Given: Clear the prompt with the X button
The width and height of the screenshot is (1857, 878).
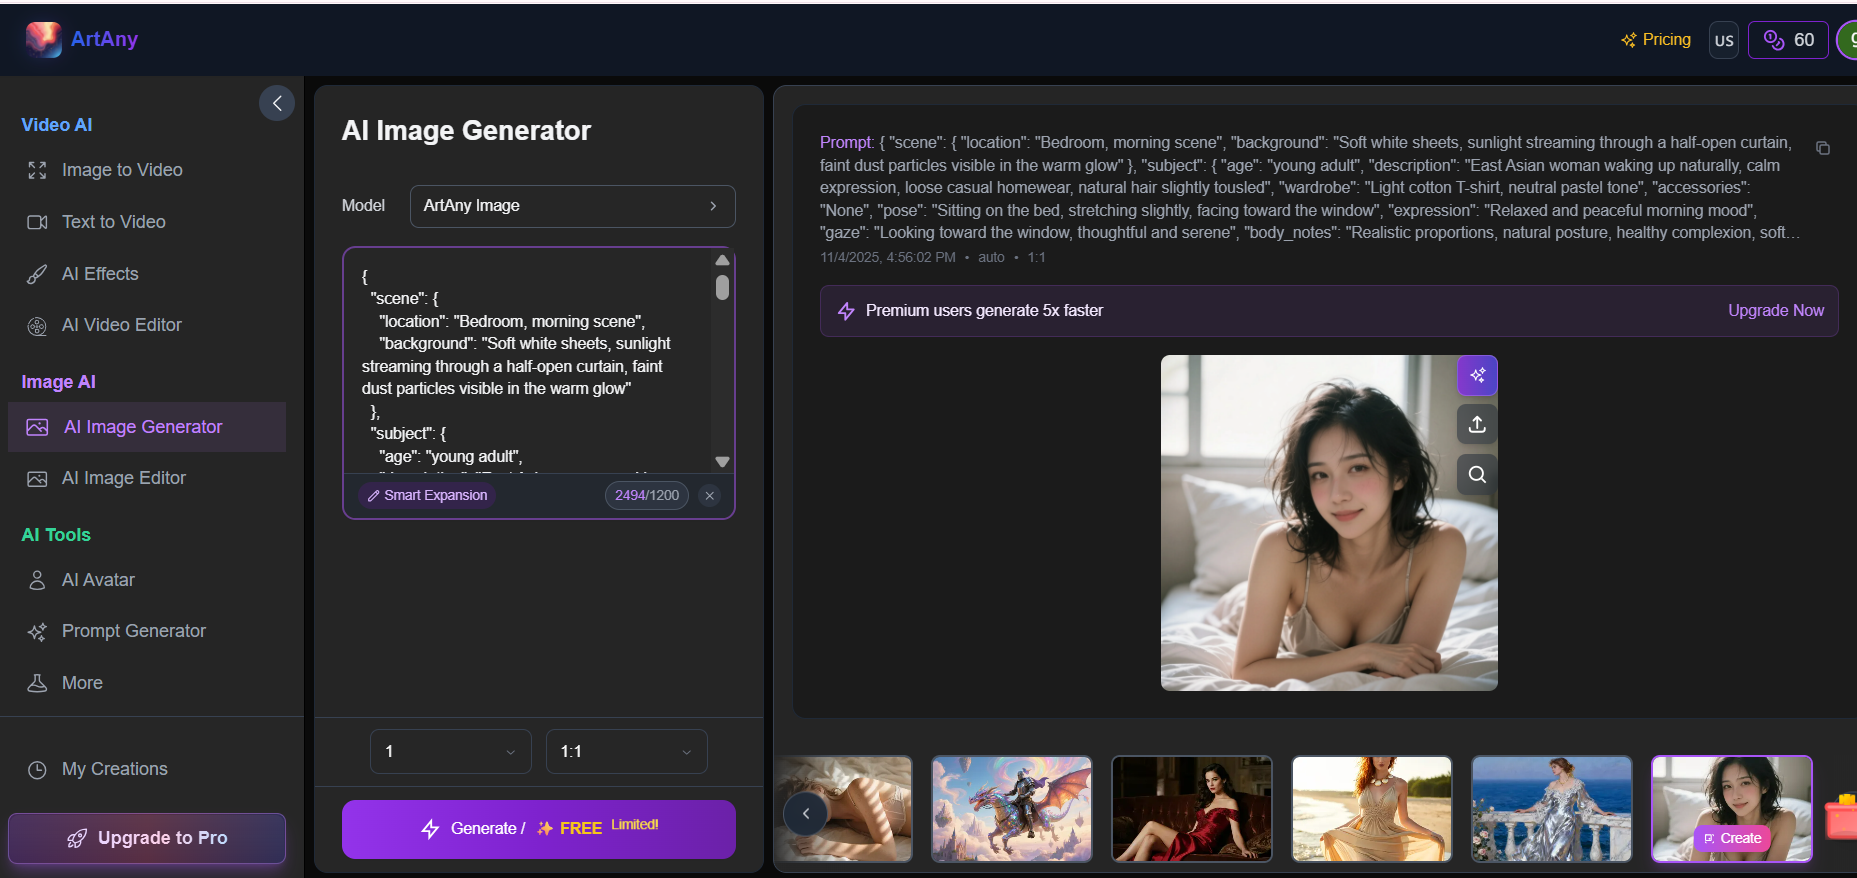Looking at the screenshot, I should 709,495.
